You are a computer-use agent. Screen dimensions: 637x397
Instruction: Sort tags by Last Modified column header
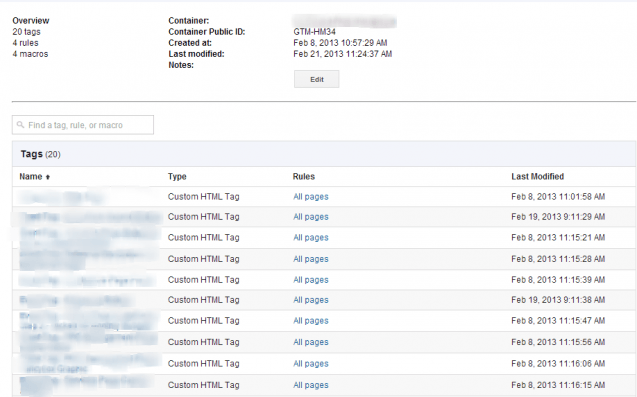point(537,177)
